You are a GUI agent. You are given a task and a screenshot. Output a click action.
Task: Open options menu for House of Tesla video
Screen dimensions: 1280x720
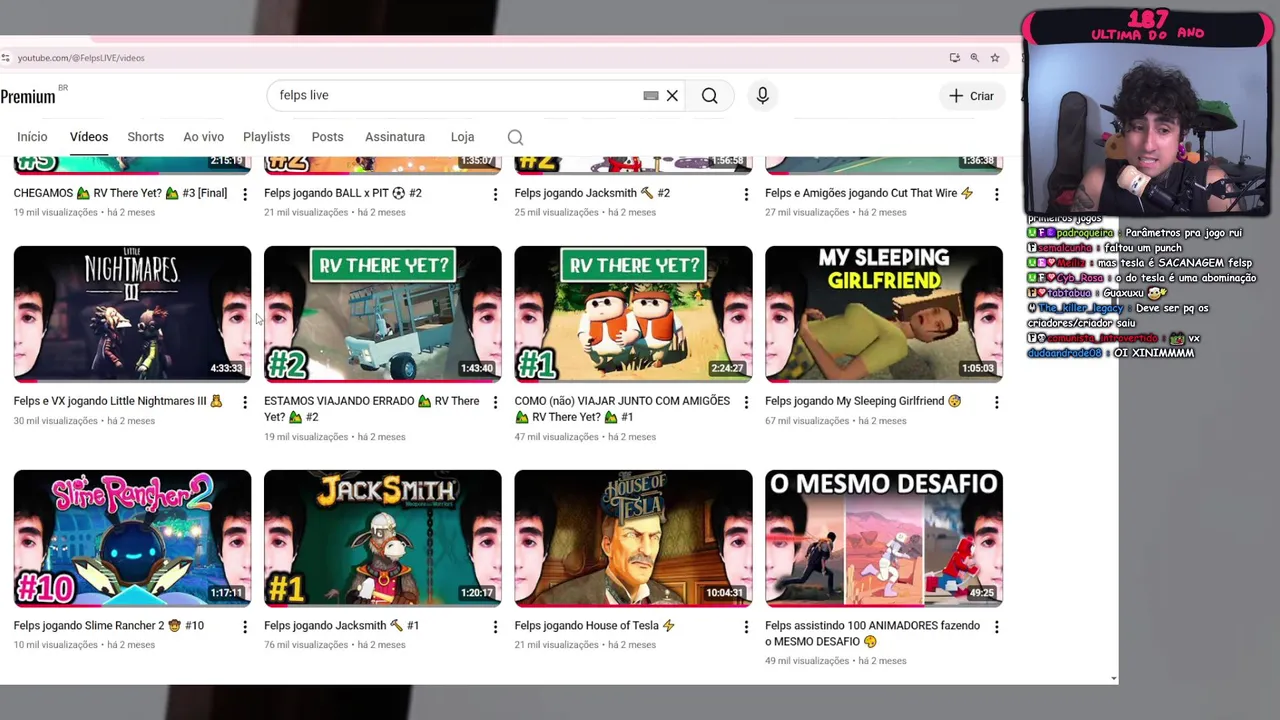click(746, 627)
